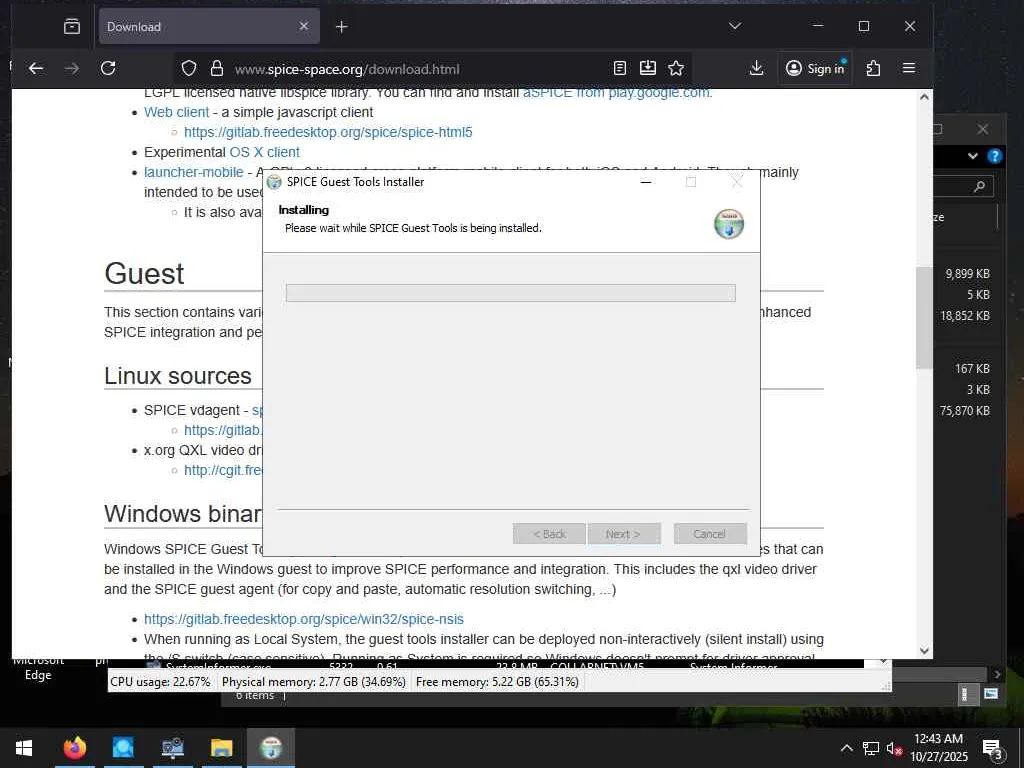The image size is (1024, 768).
Task: Click the Explorer search magnifier icon
Action: 980,187
